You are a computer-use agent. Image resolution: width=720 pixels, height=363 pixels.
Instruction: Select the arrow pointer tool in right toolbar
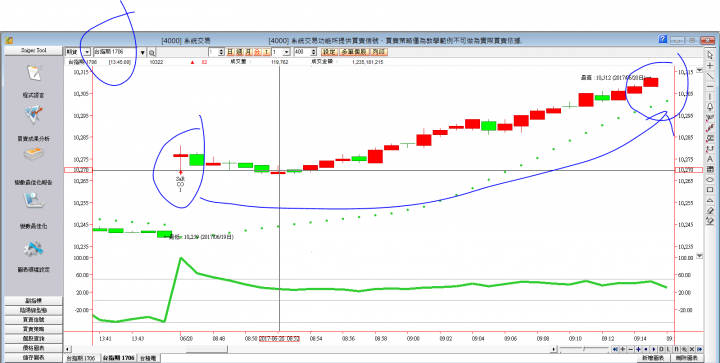[x=710, y=56]
